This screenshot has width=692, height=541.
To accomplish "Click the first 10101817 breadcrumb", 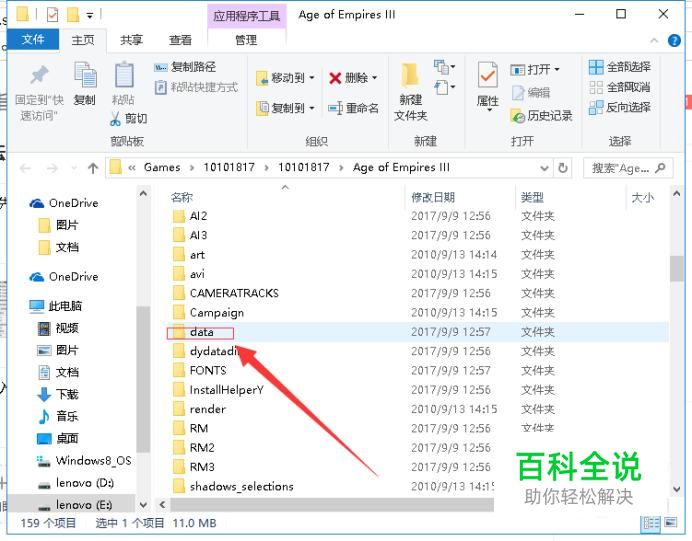I will (229, 167).
